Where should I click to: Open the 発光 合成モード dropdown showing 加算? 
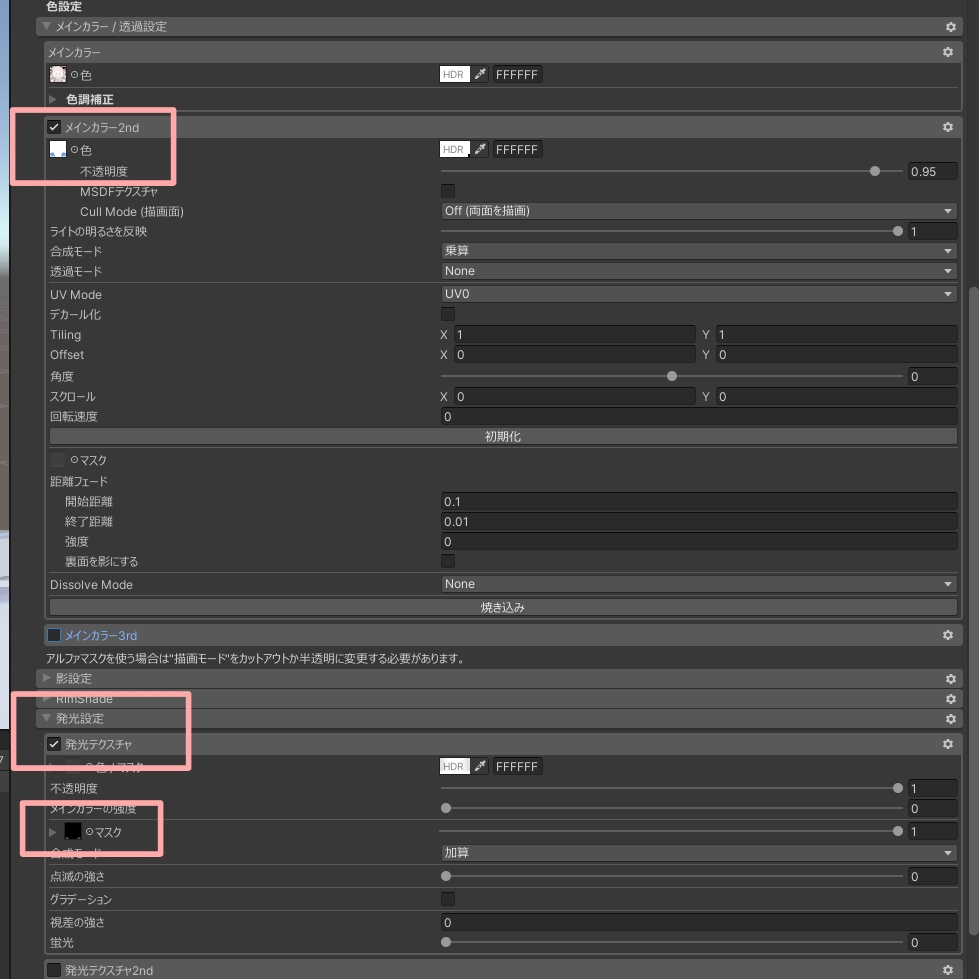coord(699,852)
